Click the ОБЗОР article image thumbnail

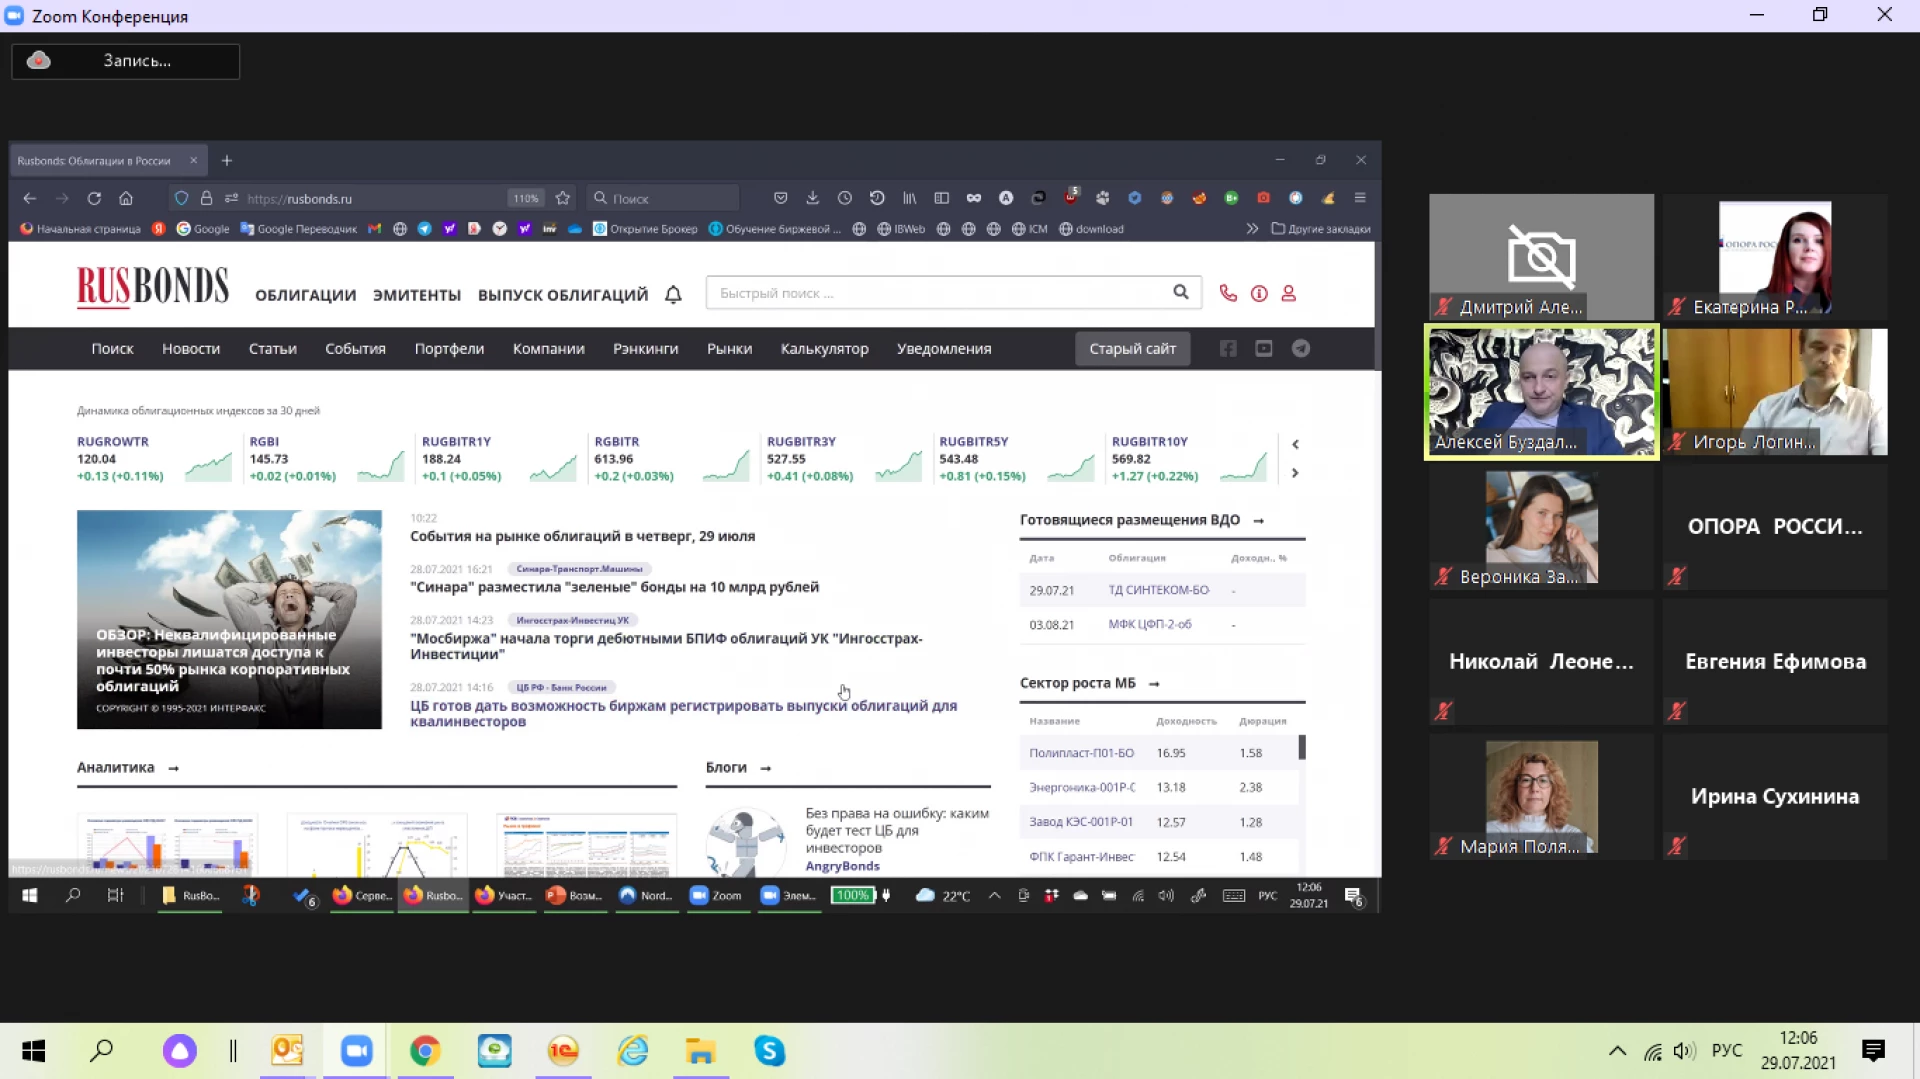[x=229, y=619]
